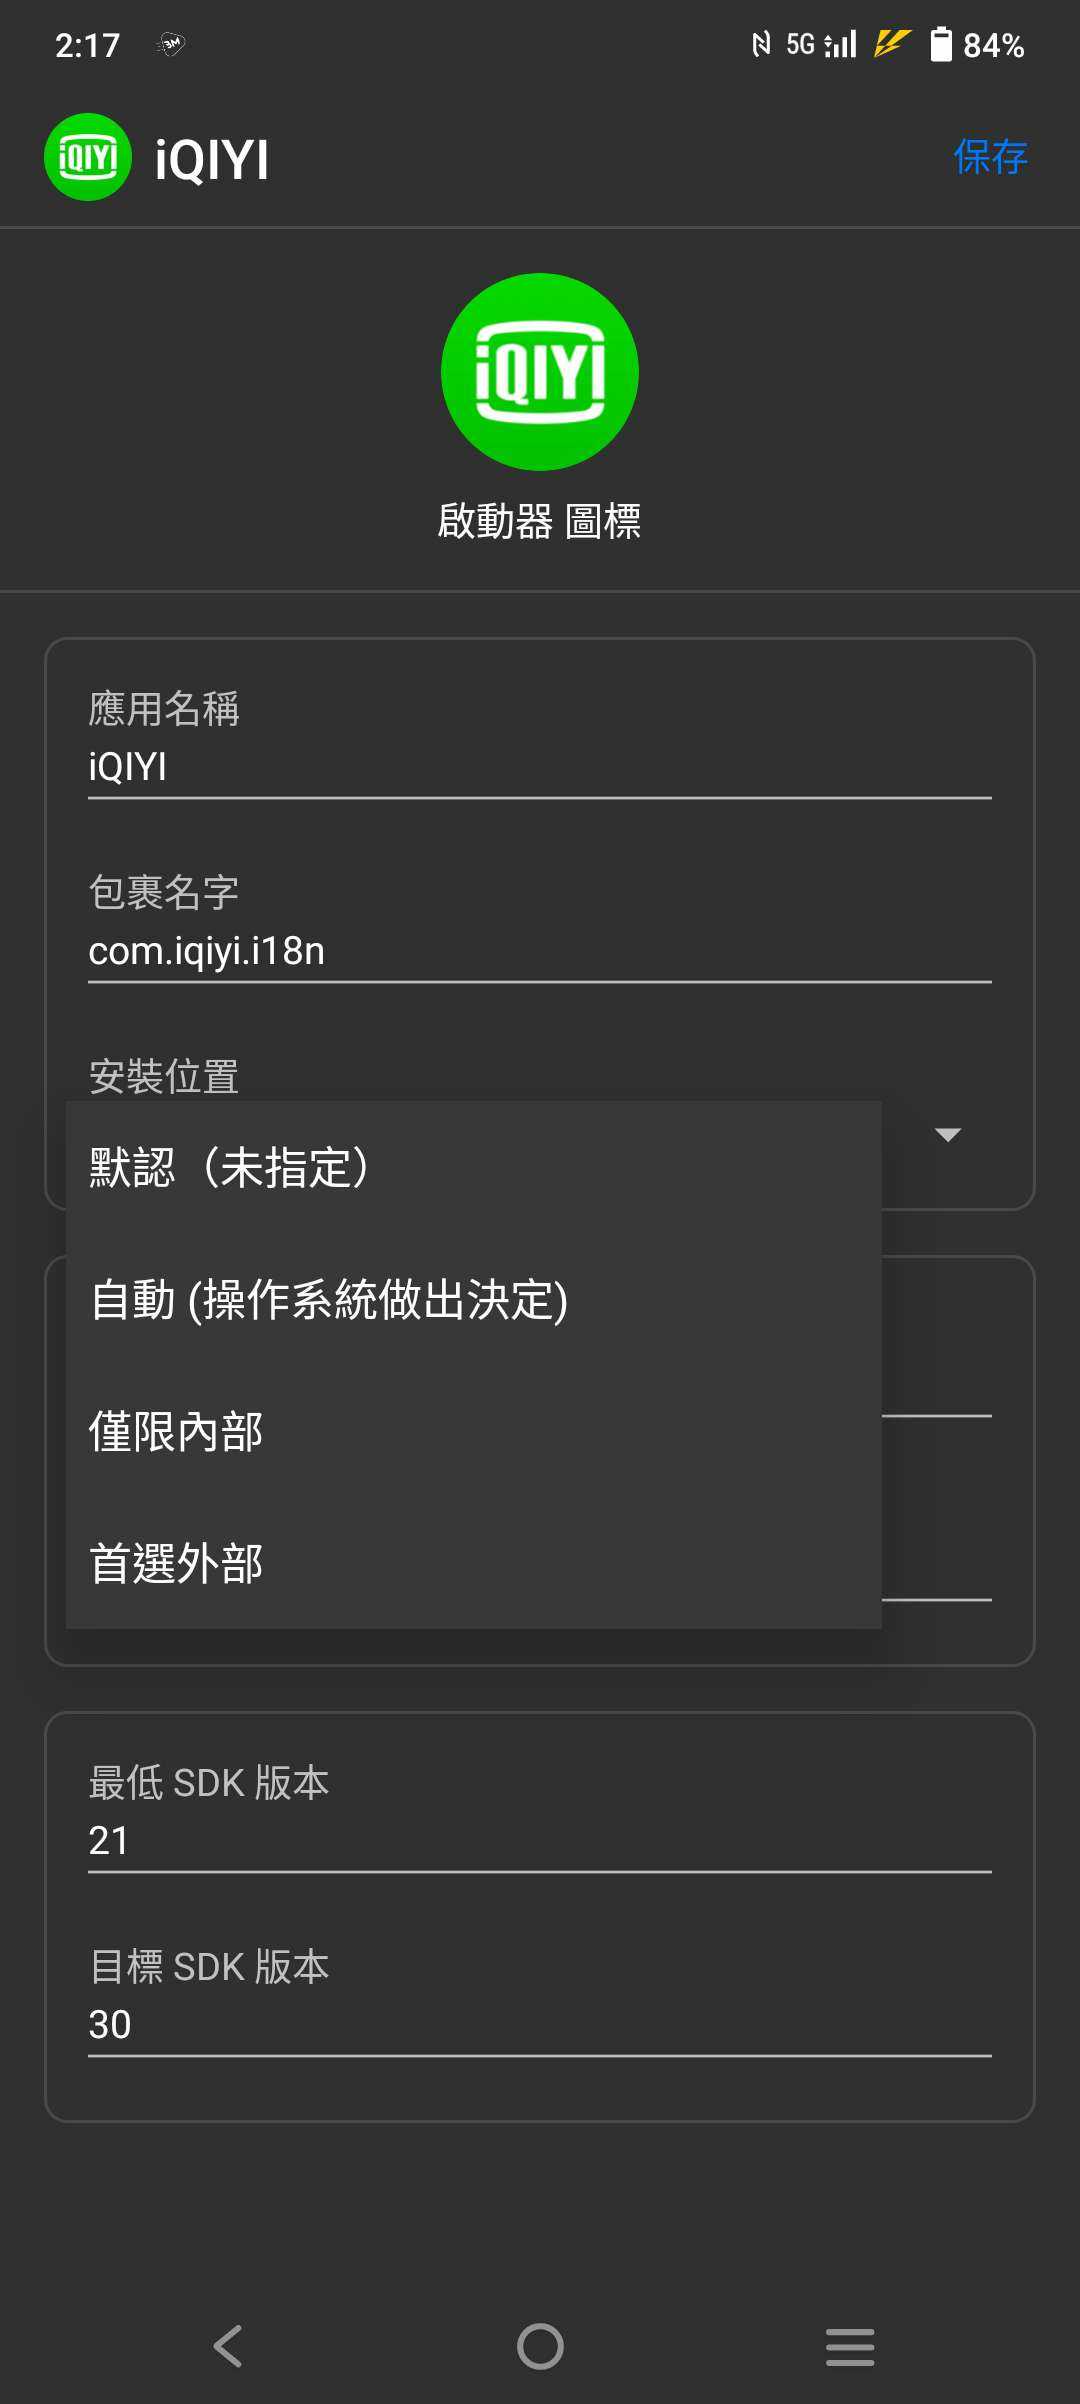The image size is (1080, 2404).
Task: Collapse the 安裝位置 dropdown arrow
Action: pyautogui.click(x=947, y=1134)
